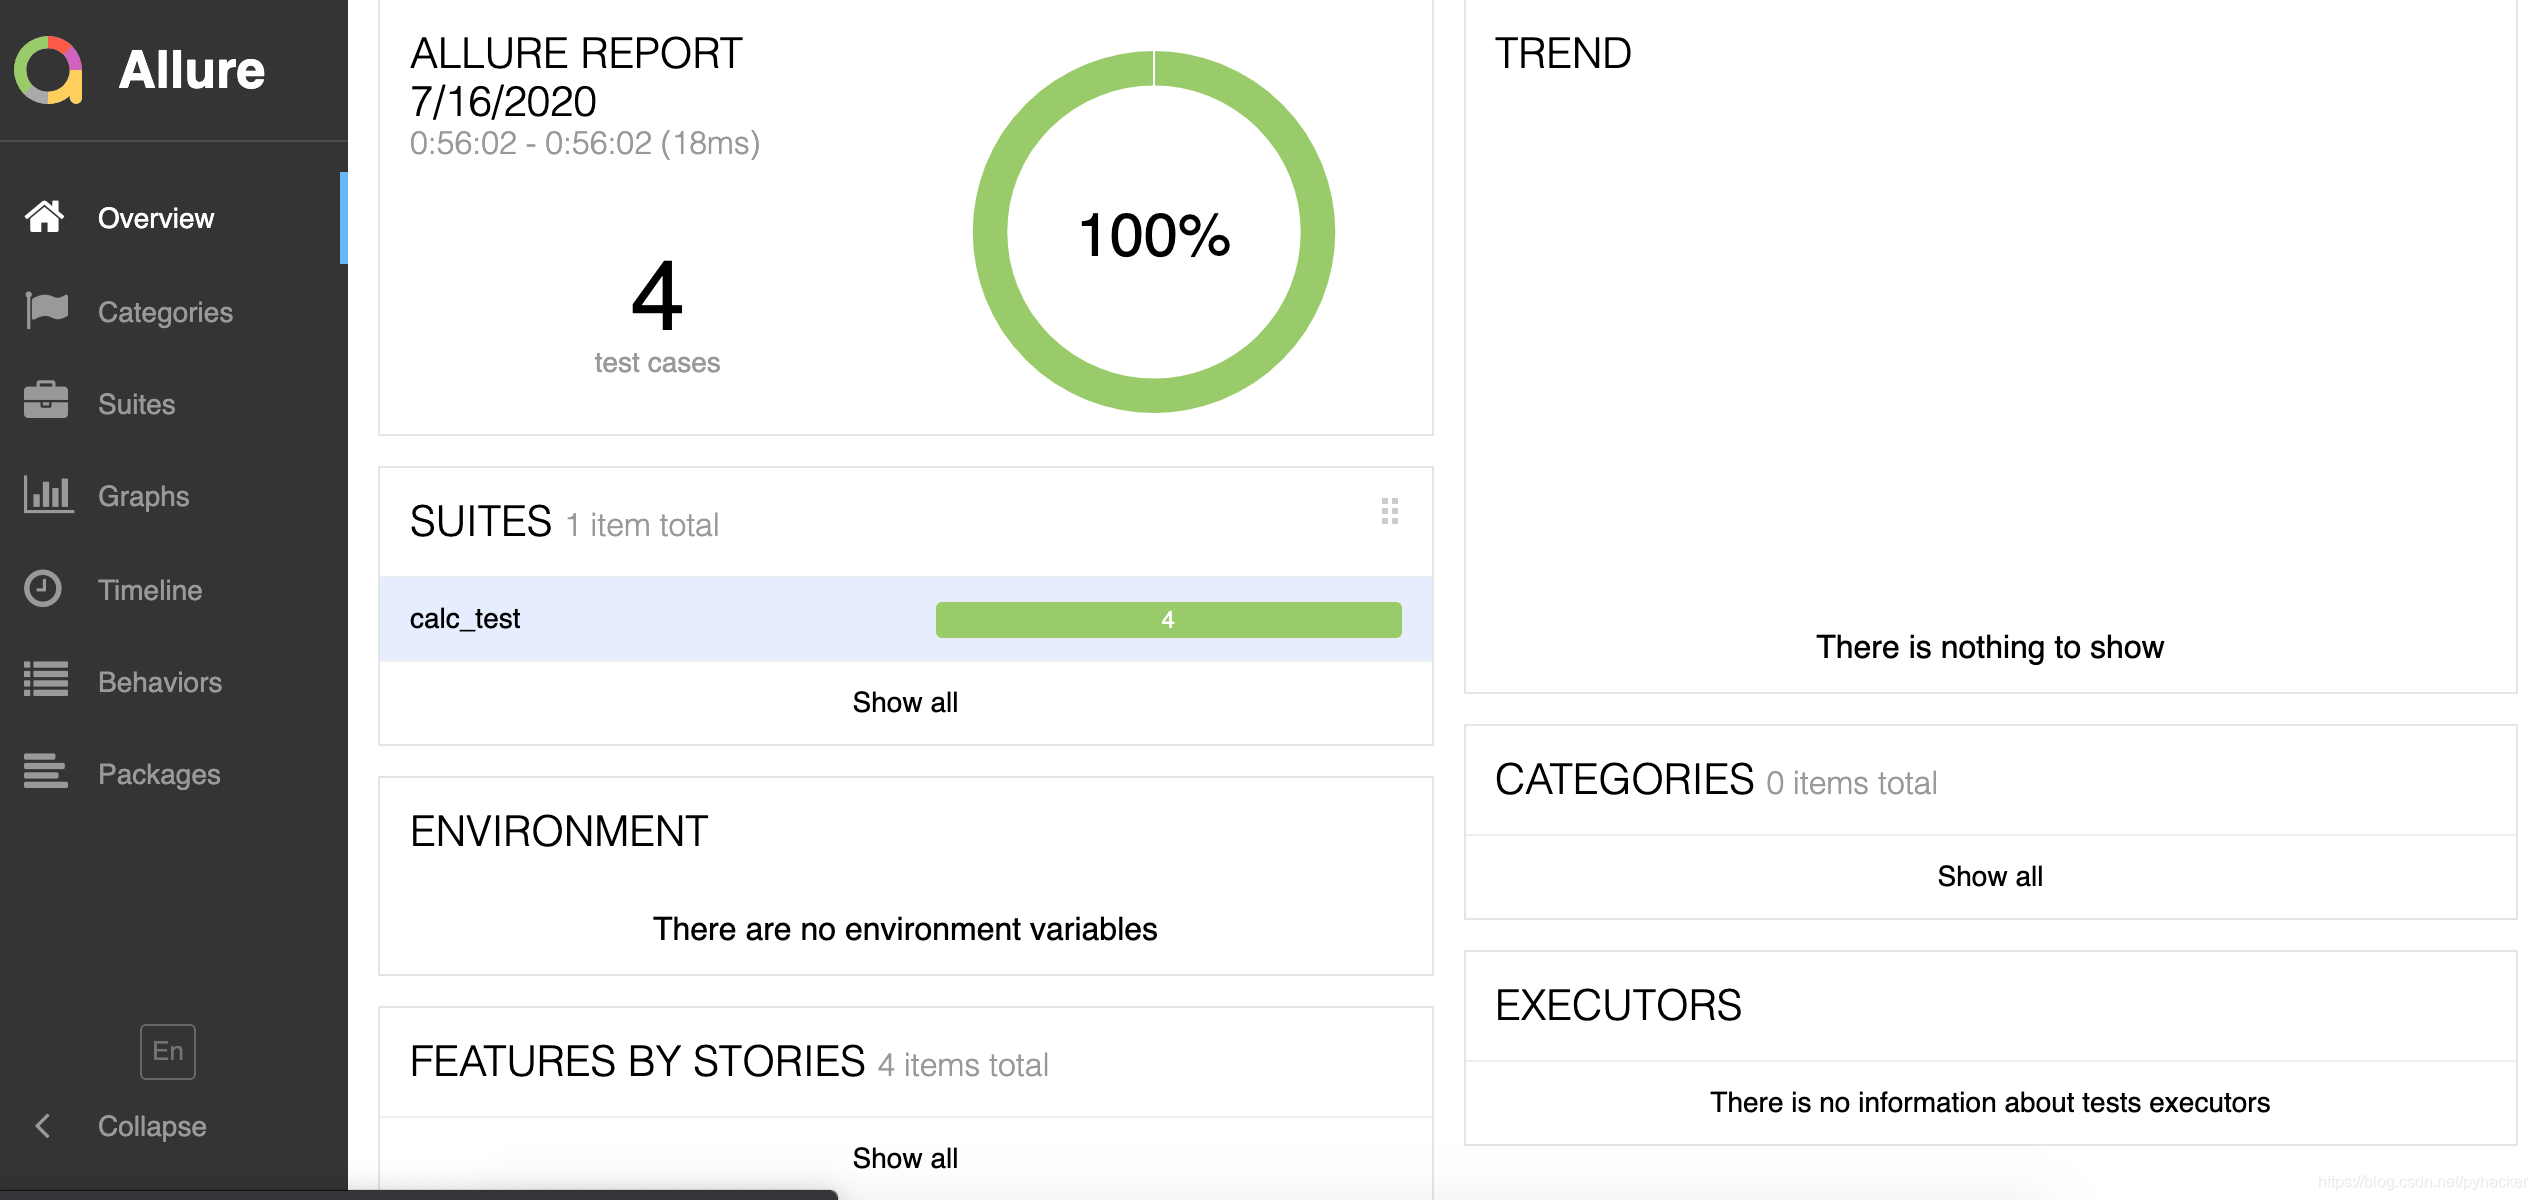Collapse the sidebar with the chevron arrow
2538x1200 pixels.
(x=43, y=1126)
